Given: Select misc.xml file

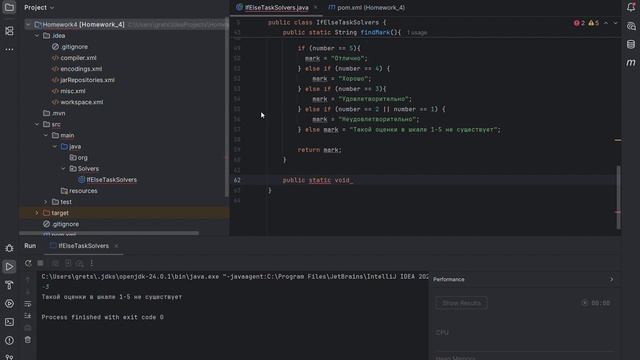Looking at the screenshot, I should click(x=73, y=91).
